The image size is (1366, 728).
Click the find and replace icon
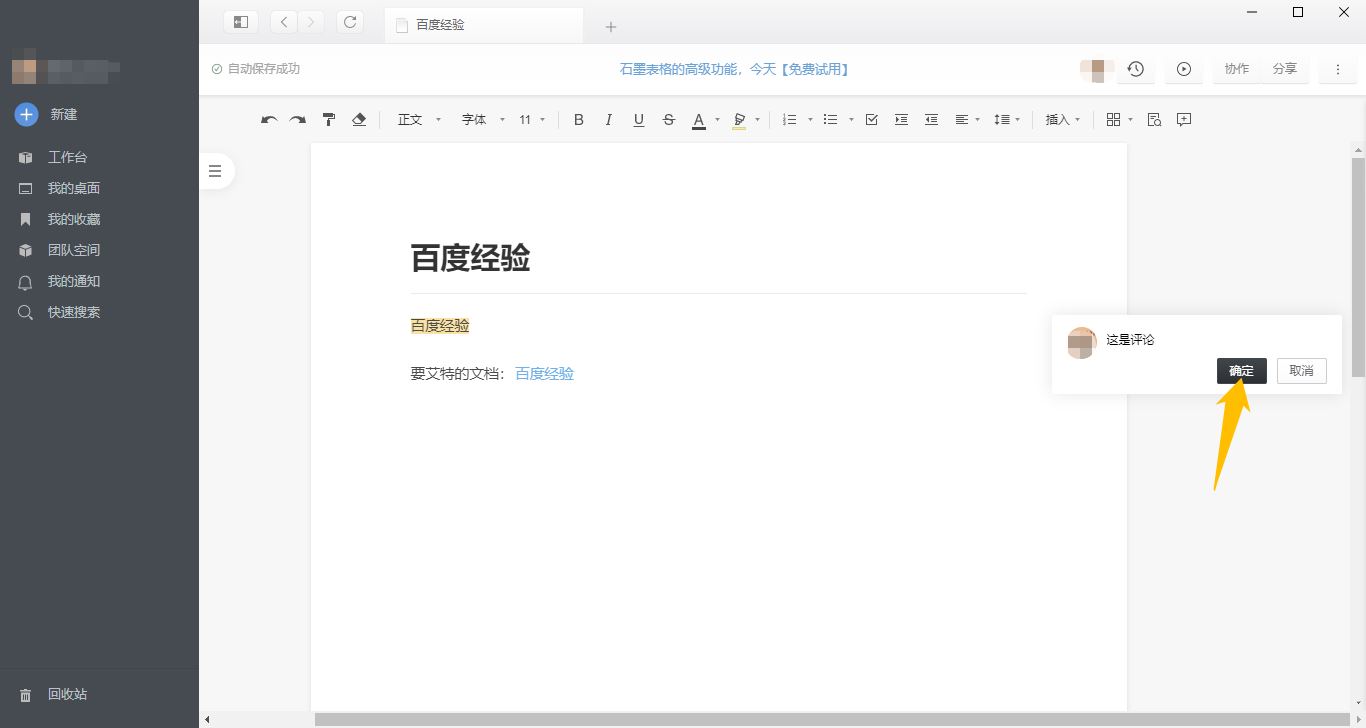[1154, 120]
